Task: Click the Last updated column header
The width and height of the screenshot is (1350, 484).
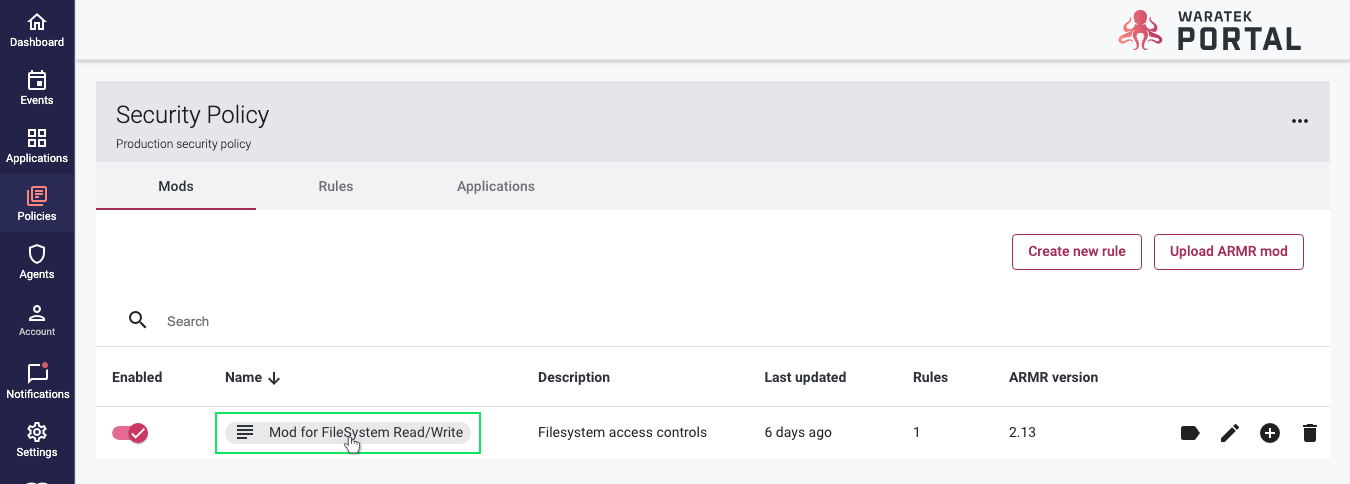Action: pyautogui.click(x=805, y=377)
